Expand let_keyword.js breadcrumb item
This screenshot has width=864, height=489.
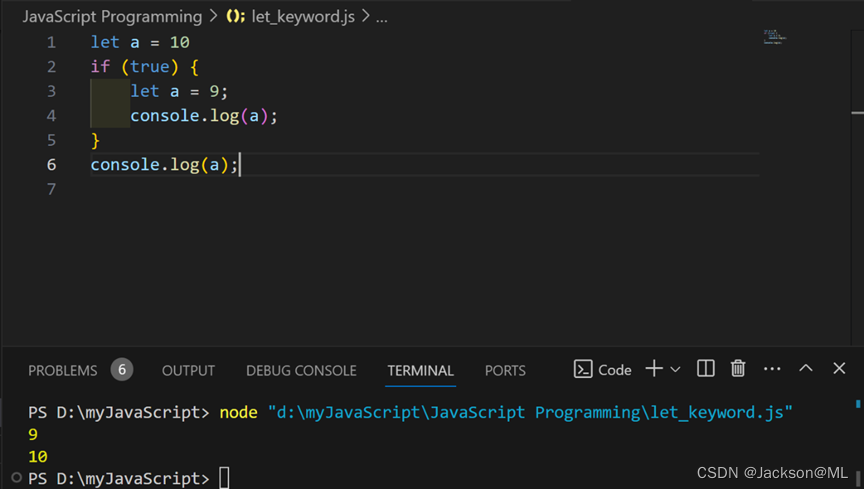coord(302,17)
